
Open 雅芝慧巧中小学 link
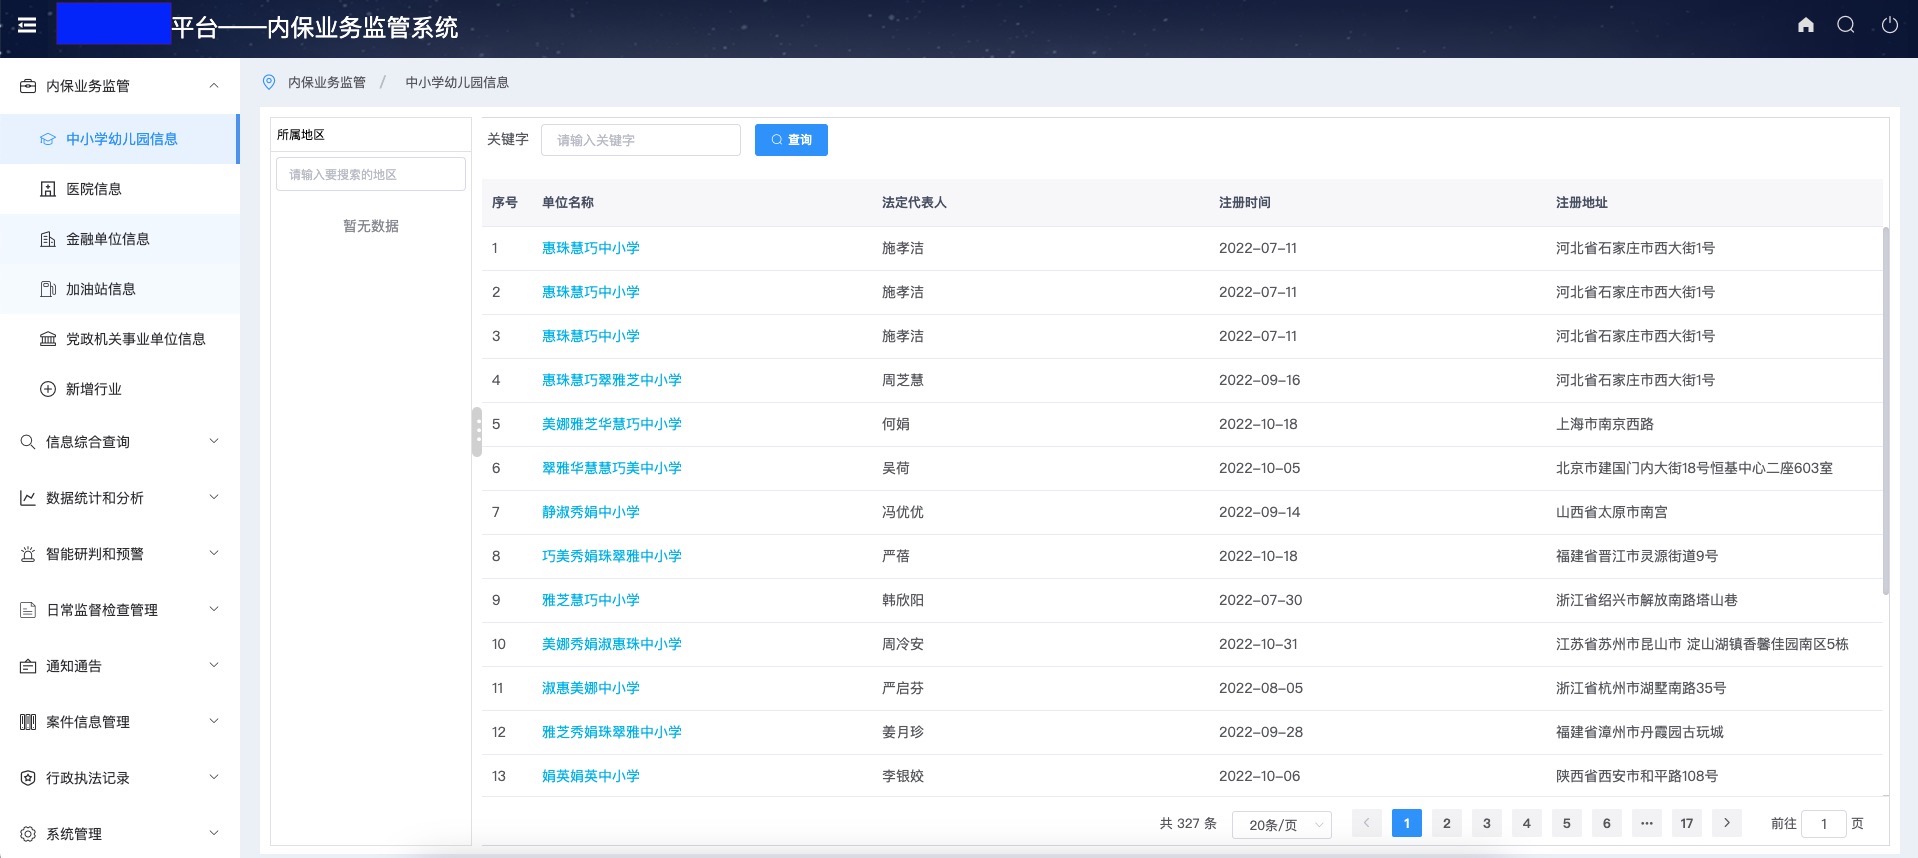tap(590, 600)
